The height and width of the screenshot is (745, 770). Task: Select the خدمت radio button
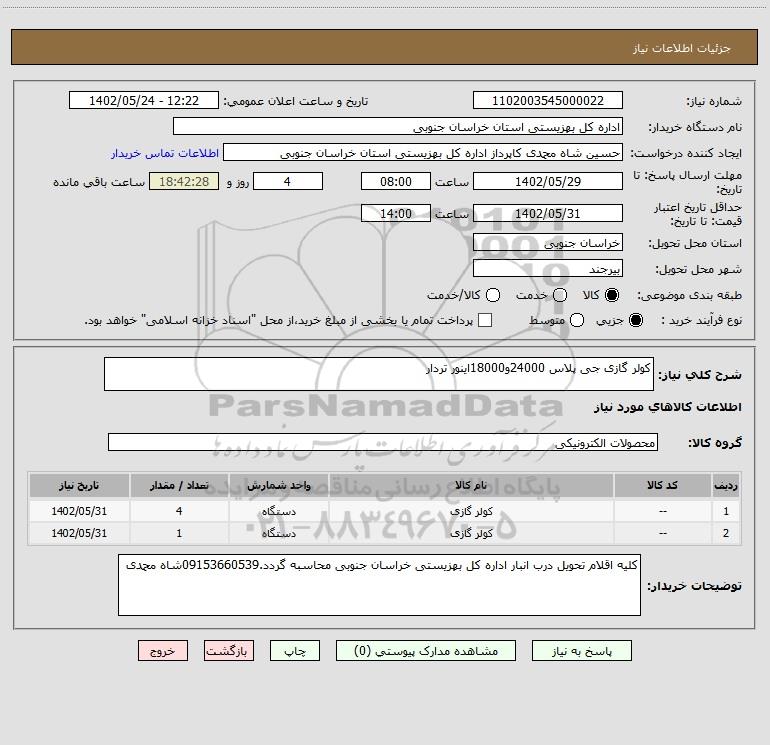pos(560,295)
